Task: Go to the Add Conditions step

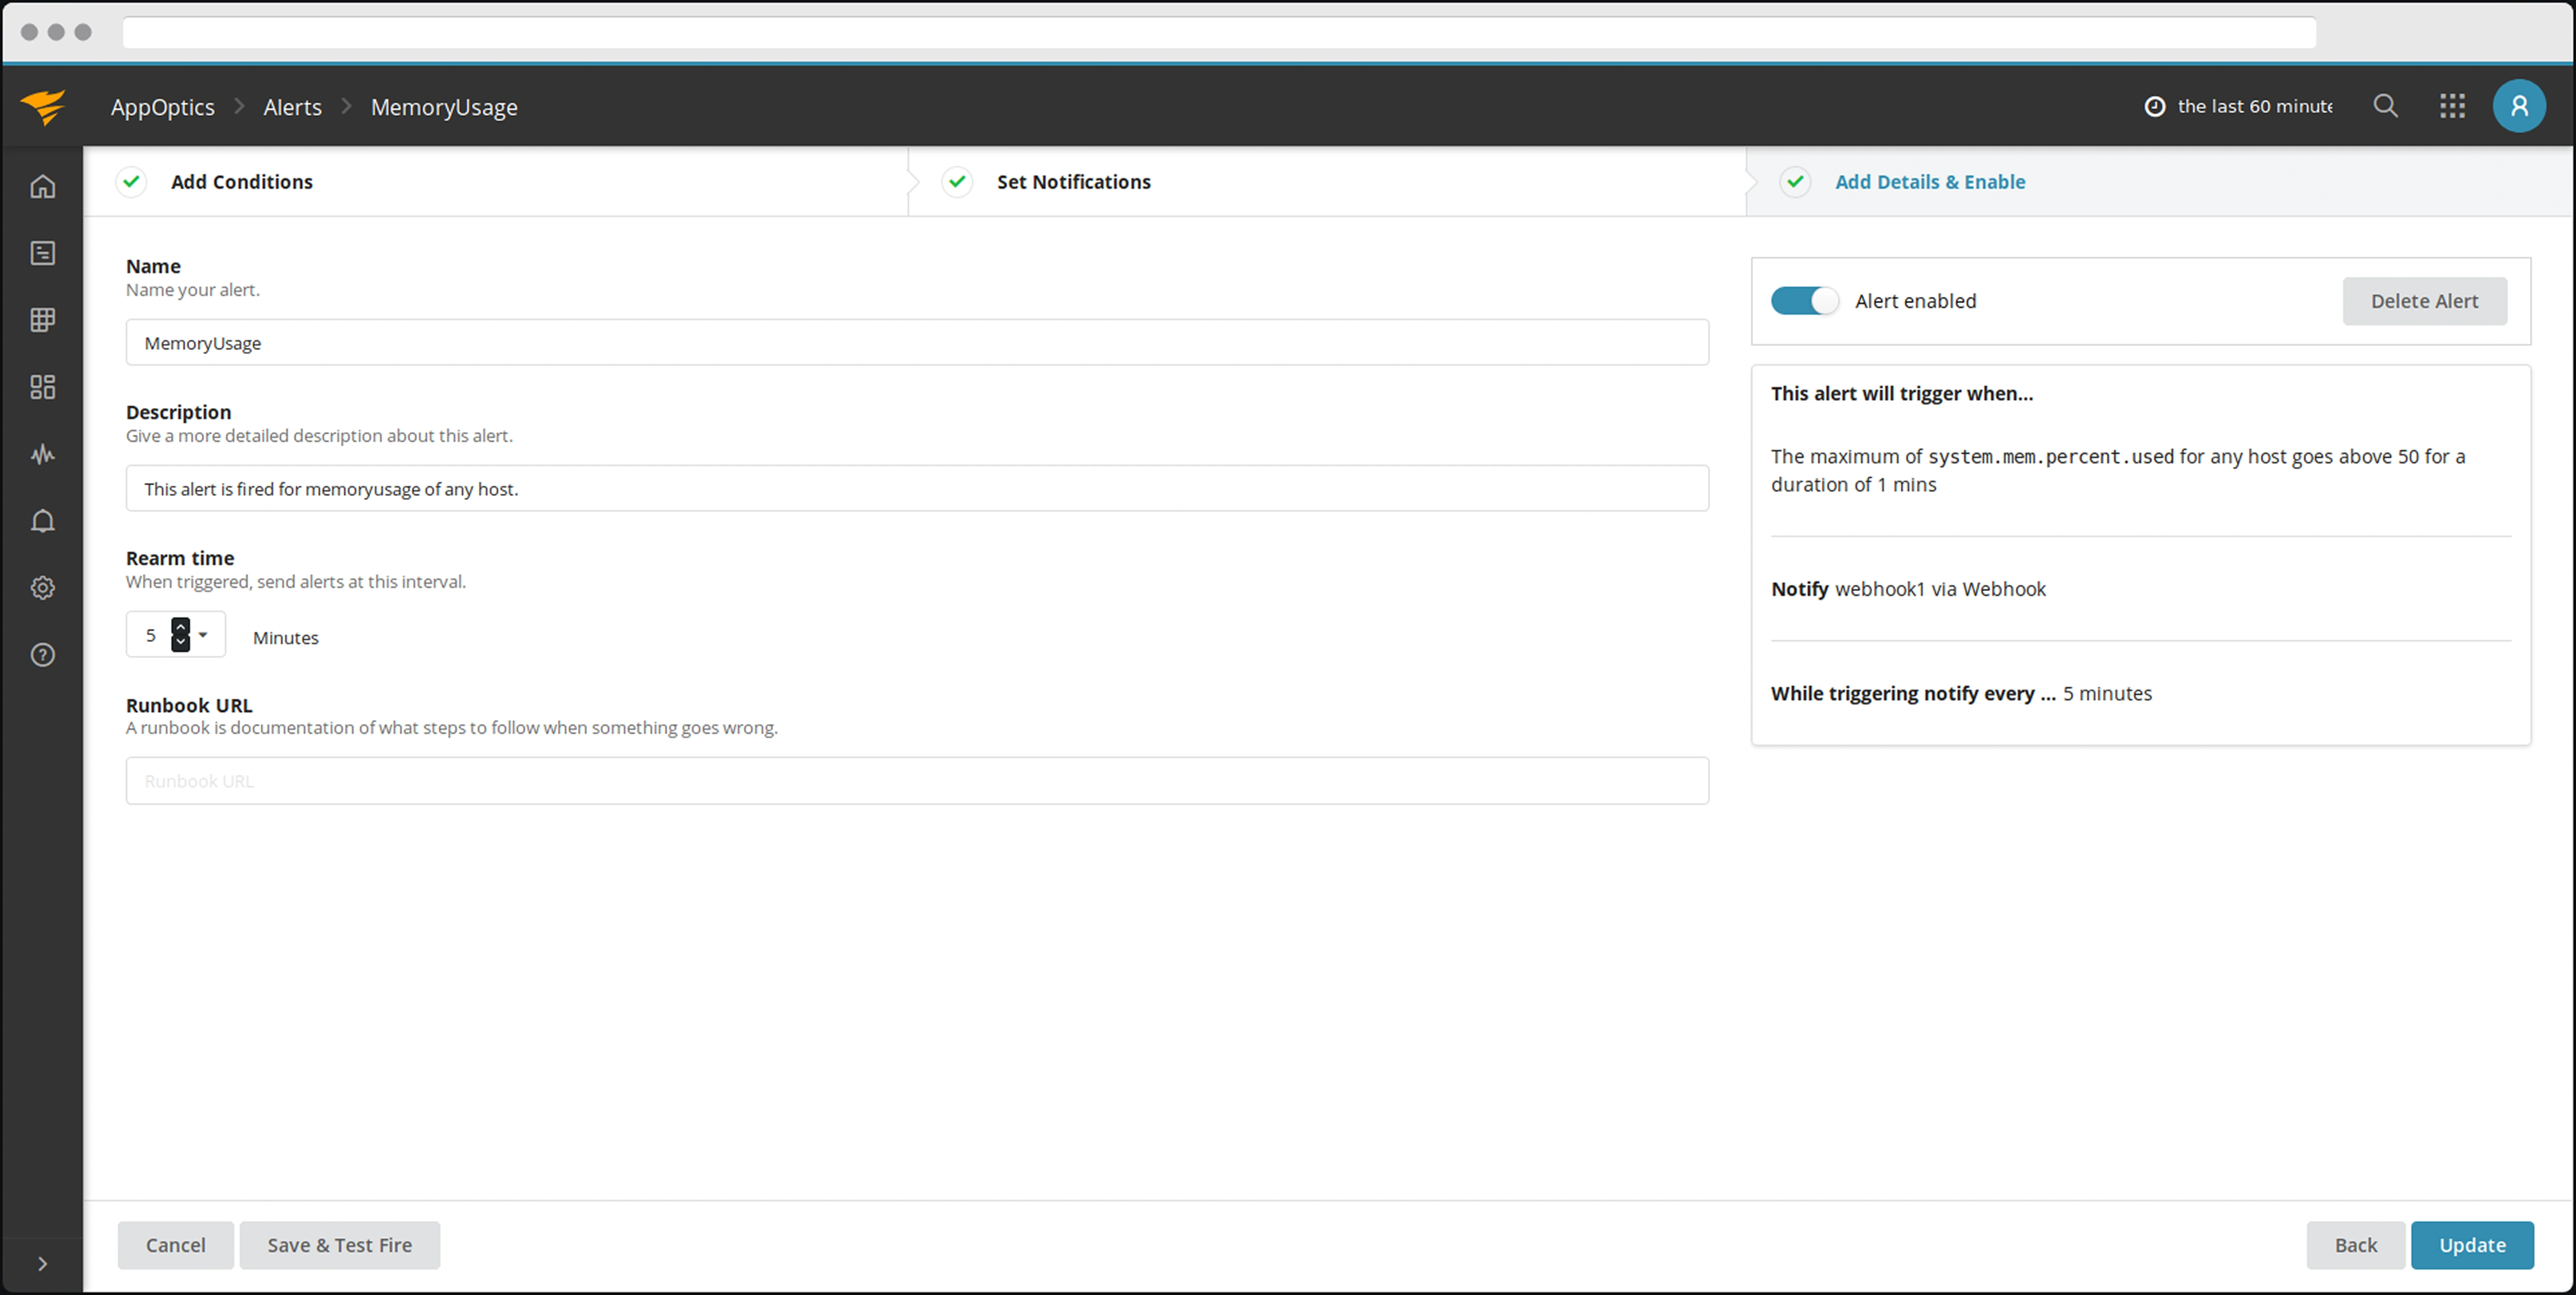Action: tap(241, 182)
